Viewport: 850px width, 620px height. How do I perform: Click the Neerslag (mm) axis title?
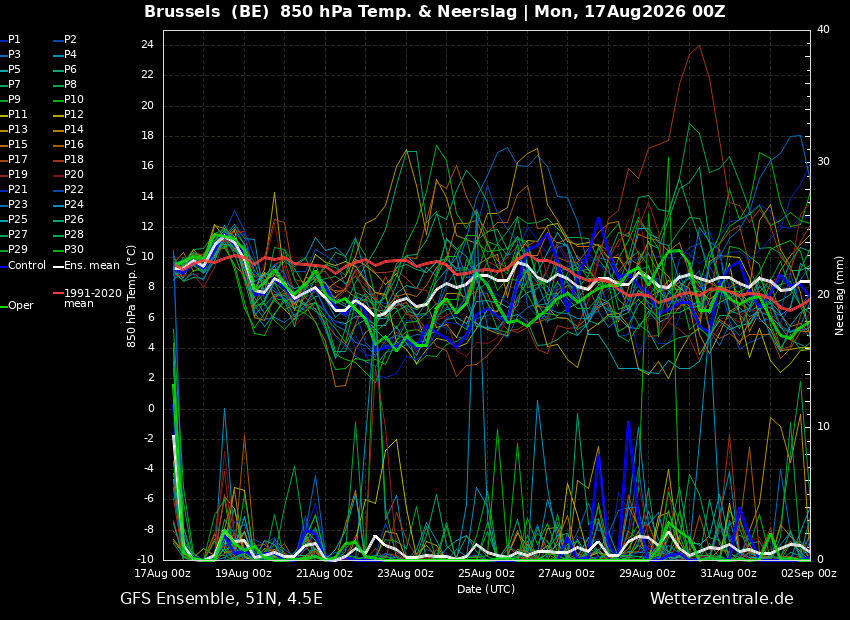click(840, 296)
